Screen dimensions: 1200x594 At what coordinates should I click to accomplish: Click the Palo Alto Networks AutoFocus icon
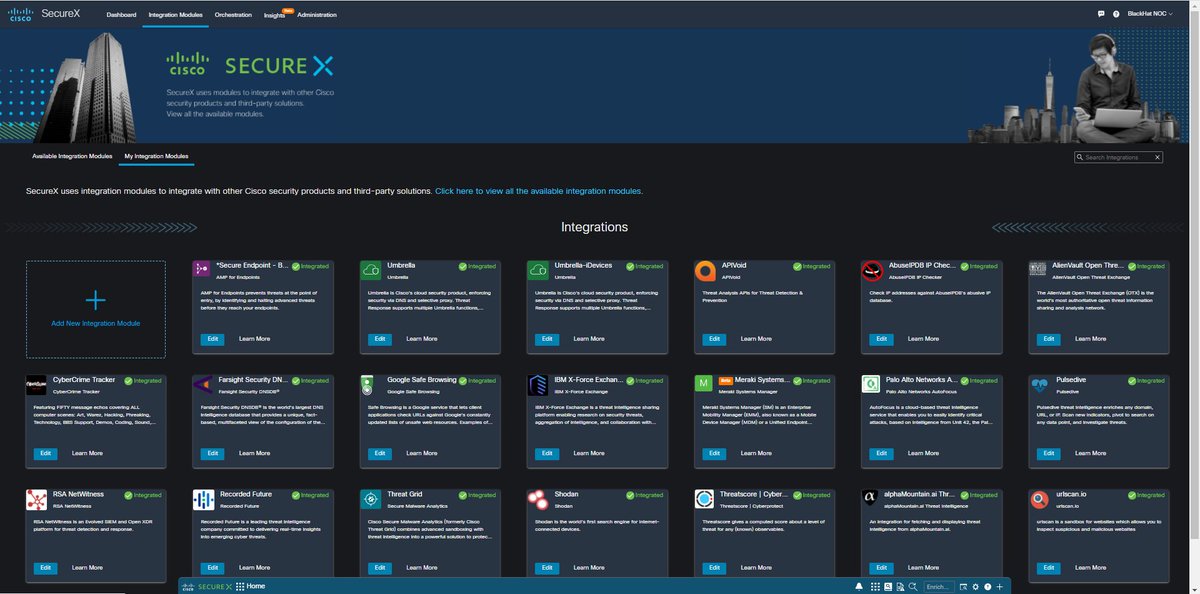(x=870, y=384)
